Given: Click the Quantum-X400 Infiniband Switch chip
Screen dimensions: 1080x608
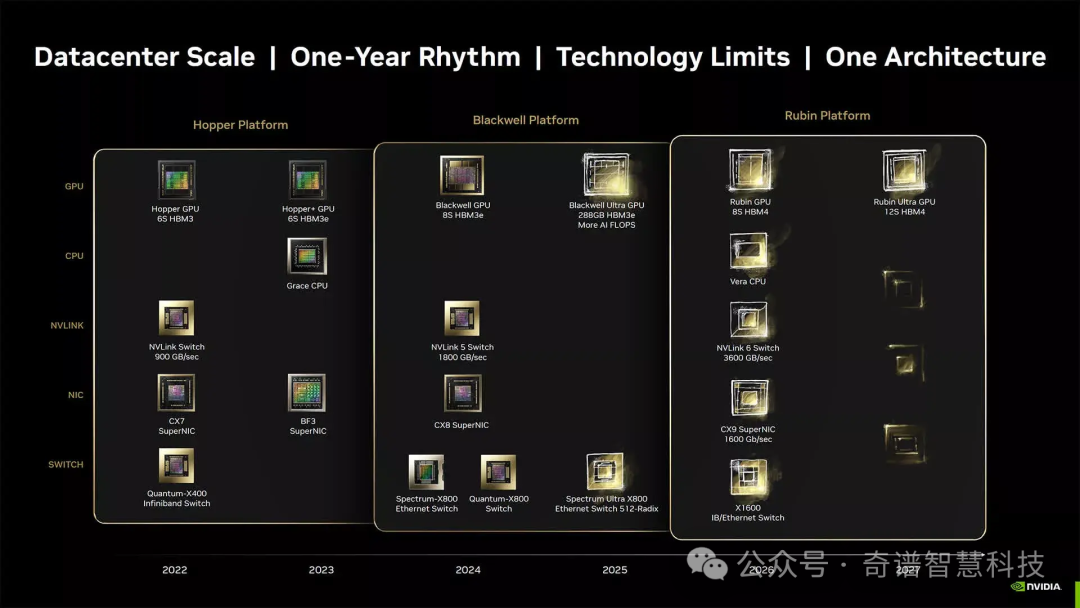Looking at the screenshot, I should 176,466.
